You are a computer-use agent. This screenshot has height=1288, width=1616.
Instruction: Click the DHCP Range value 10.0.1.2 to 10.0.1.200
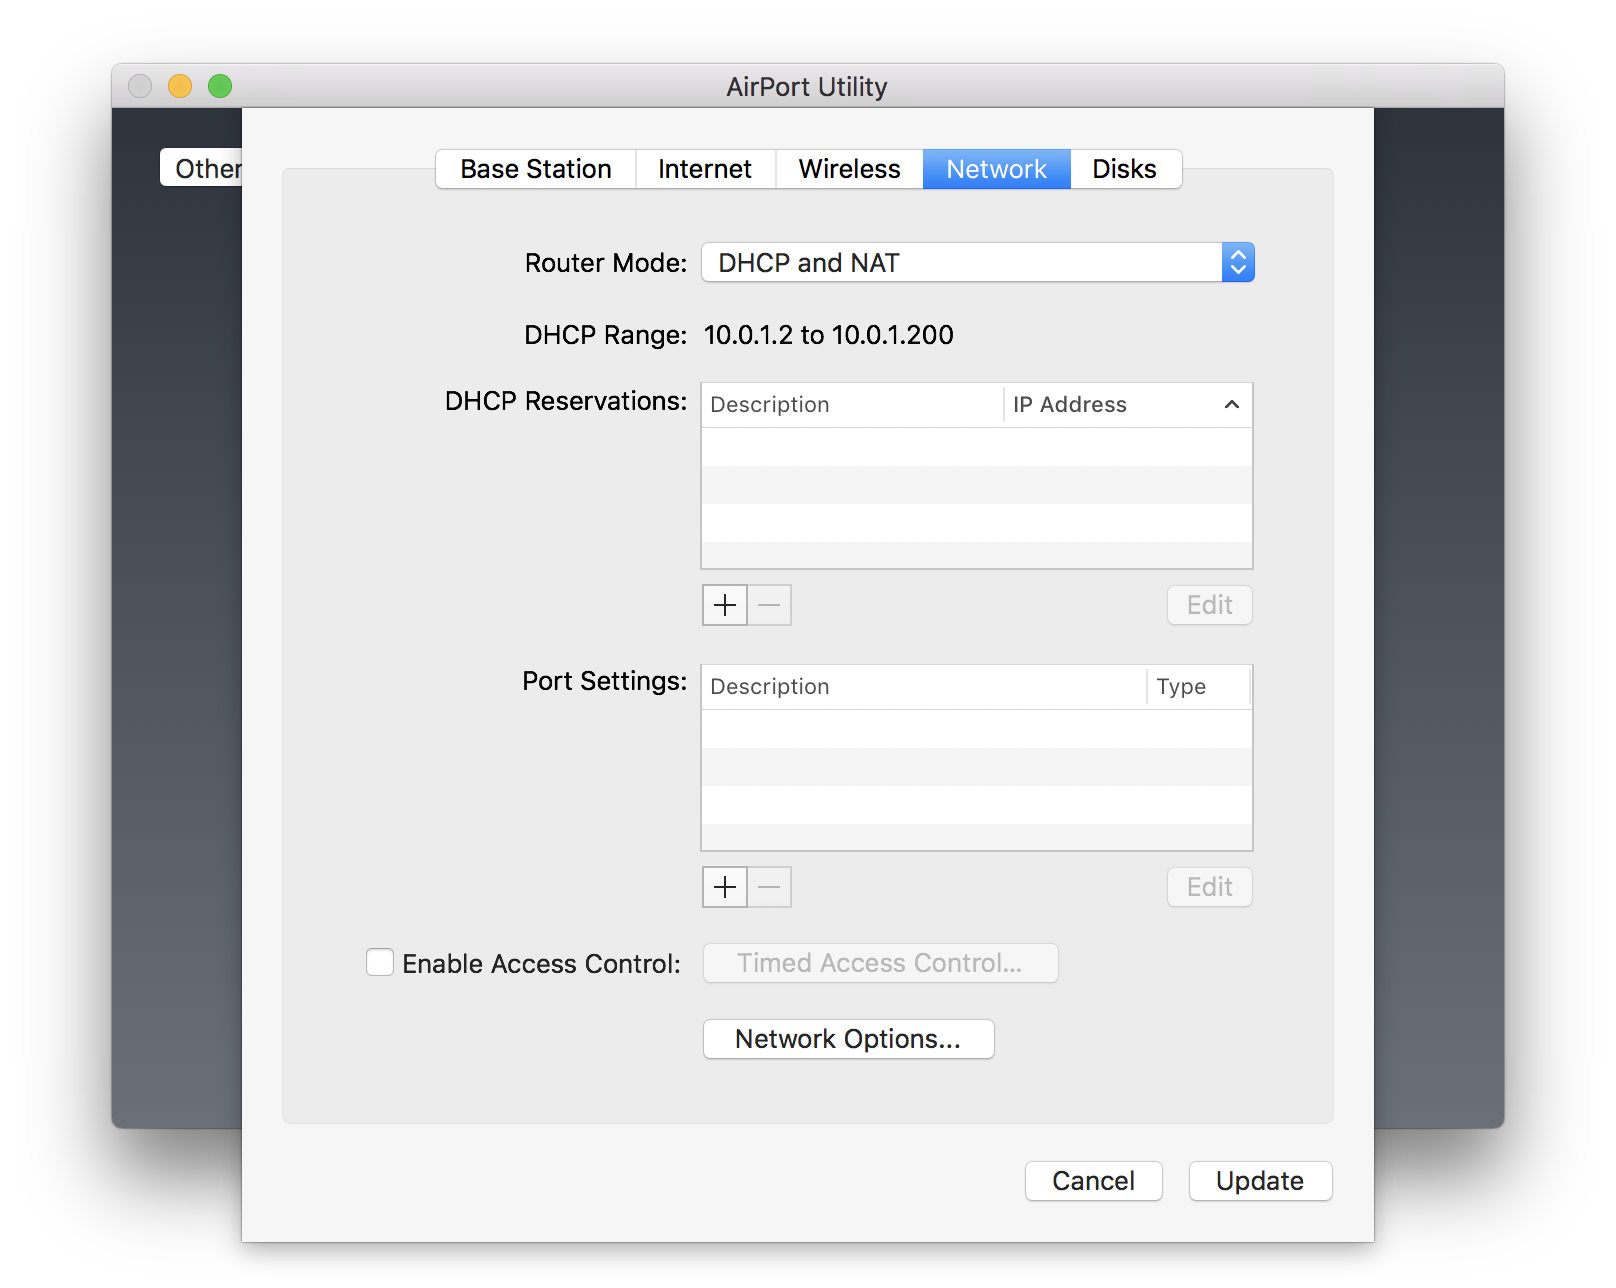829,335
